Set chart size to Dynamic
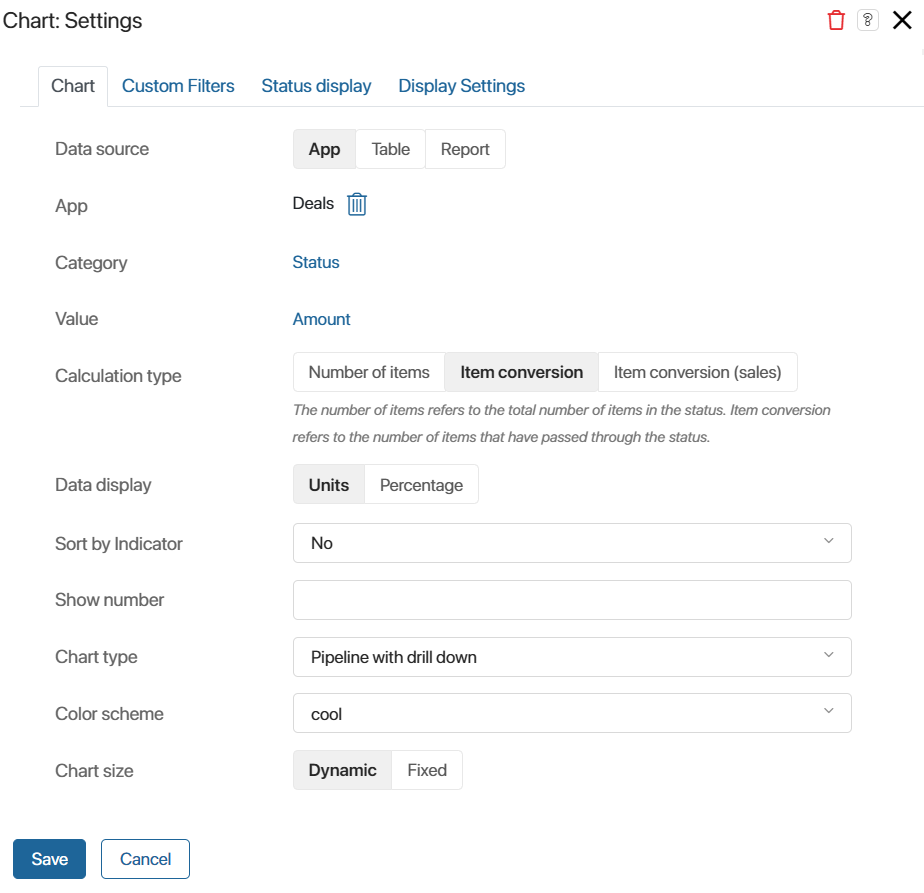This screenshot has width=924, height=893. (x=342, y=770)
